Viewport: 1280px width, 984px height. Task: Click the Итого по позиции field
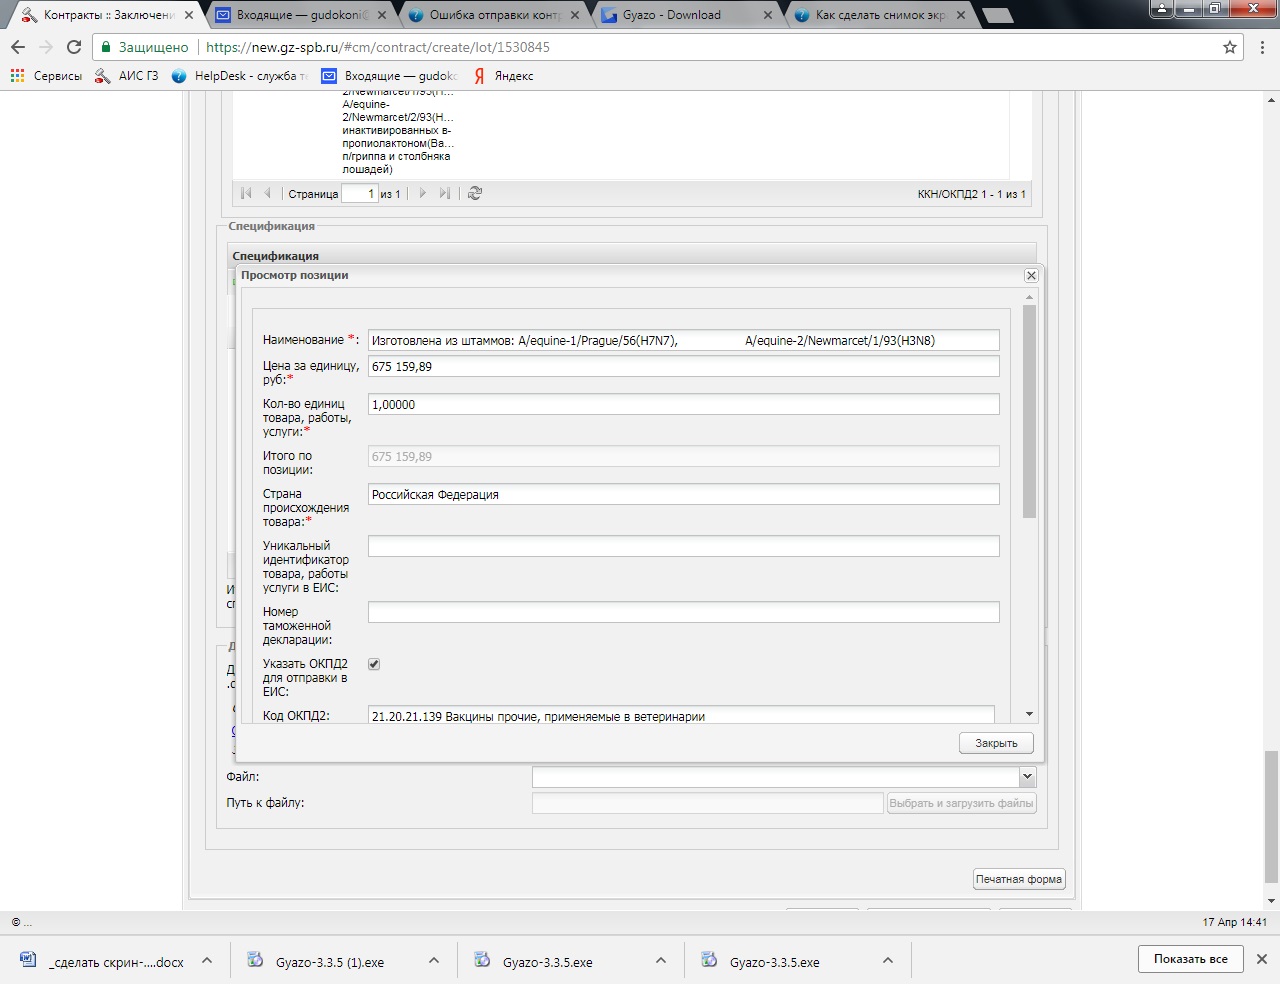tap(684, 456)
